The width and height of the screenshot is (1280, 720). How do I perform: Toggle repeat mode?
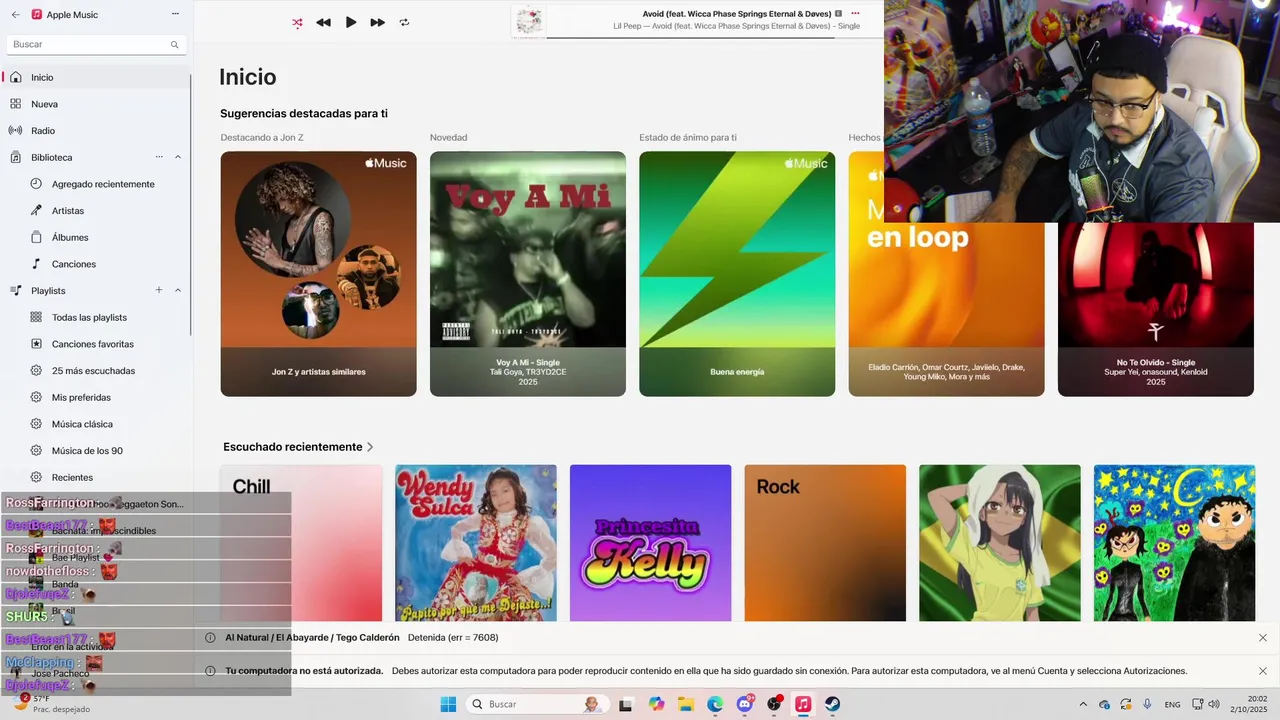click(x=404, y=22)
